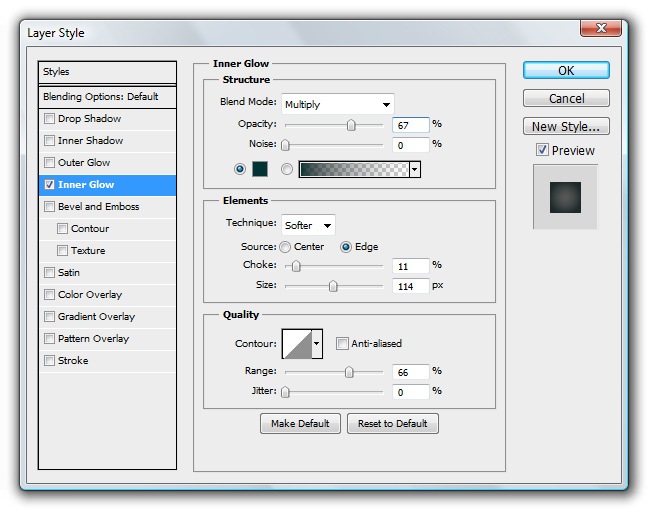Expand the Blend Mode Multiply dropdown

(x=337, y=104)
